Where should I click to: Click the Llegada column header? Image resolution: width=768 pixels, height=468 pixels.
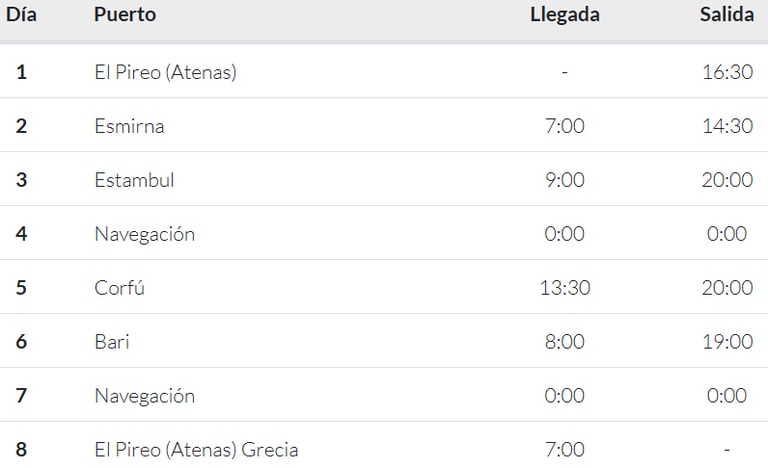[565, 15]
